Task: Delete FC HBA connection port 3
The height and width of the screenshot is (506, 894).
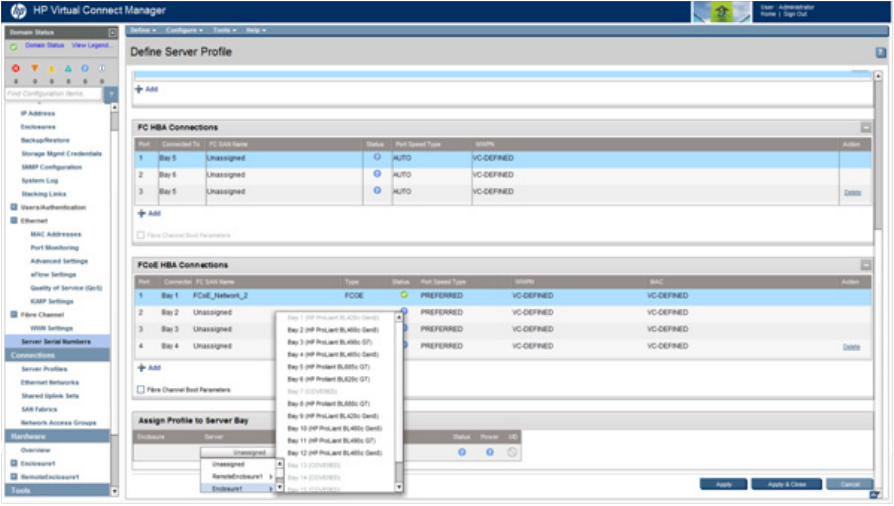Action: pos(852,192)
